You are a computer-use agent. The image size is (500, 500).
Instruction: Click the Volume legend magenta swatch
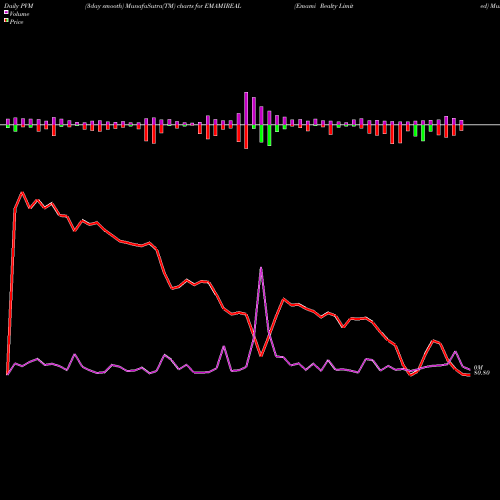pos(6,13)
